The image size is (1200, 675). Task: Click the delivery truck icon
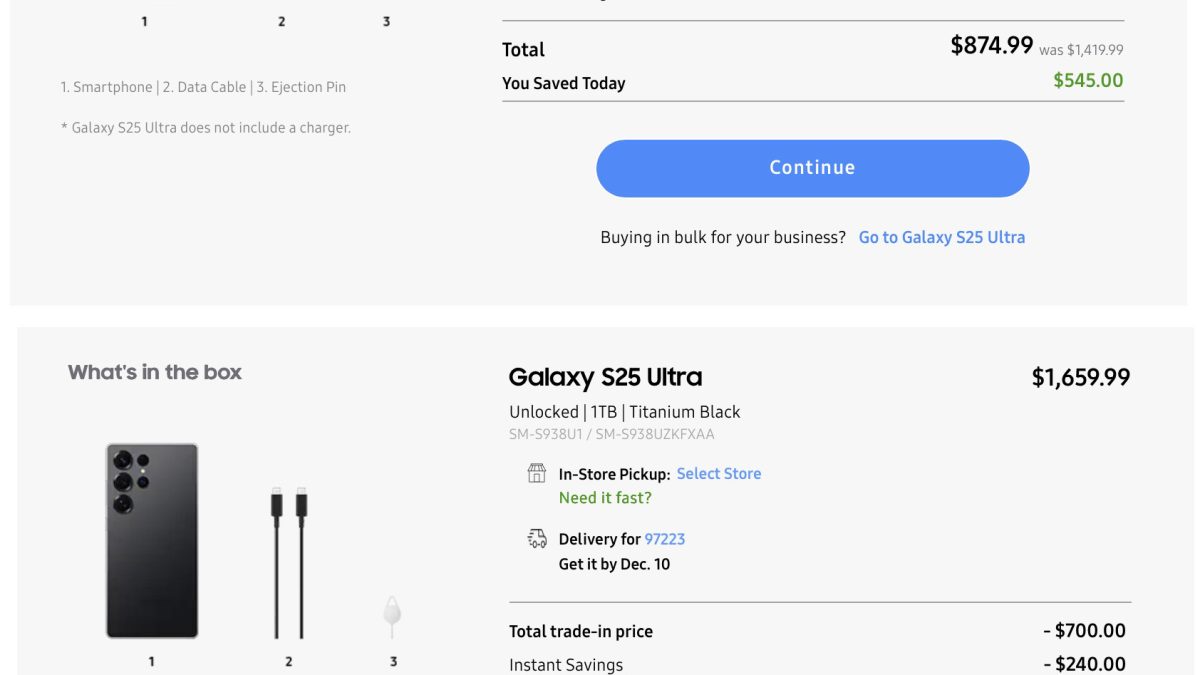(x=537, y=539)
